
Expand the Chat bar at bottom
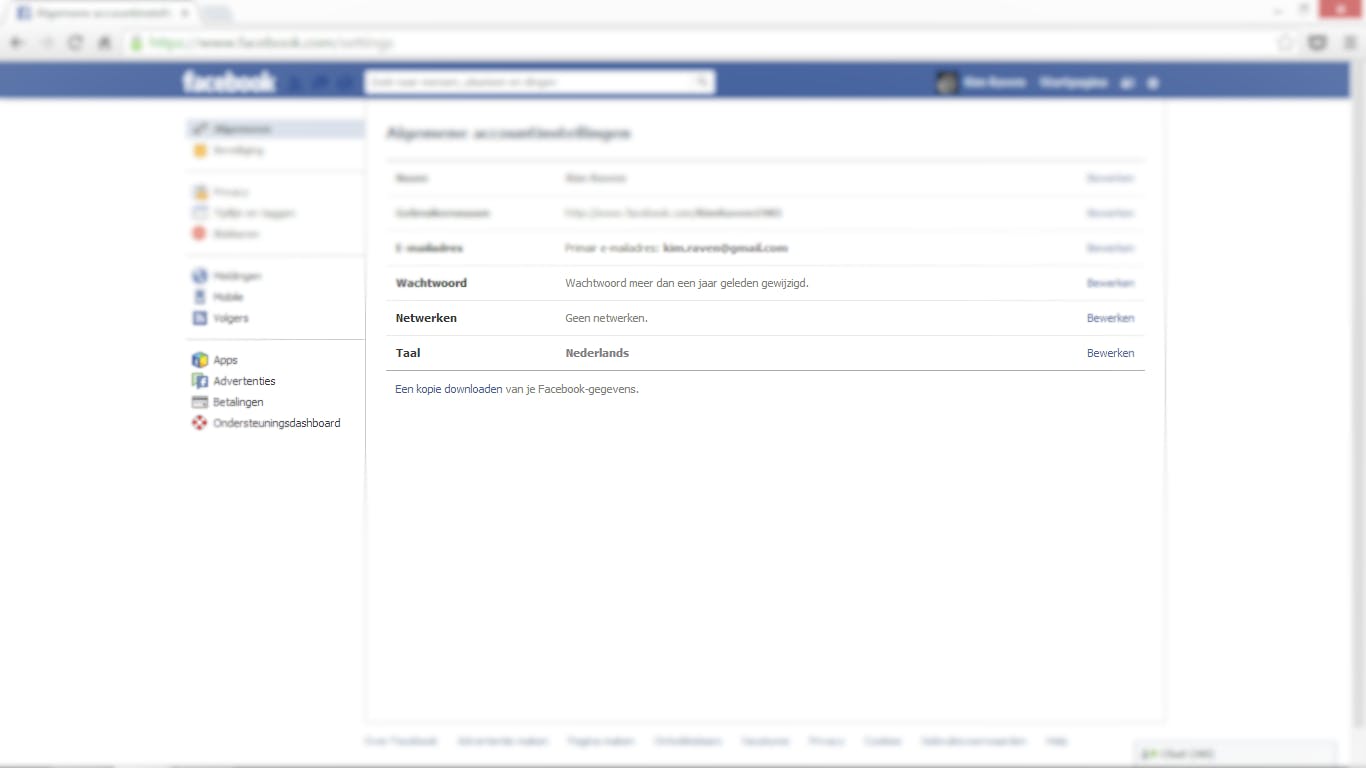[1236, 754]
